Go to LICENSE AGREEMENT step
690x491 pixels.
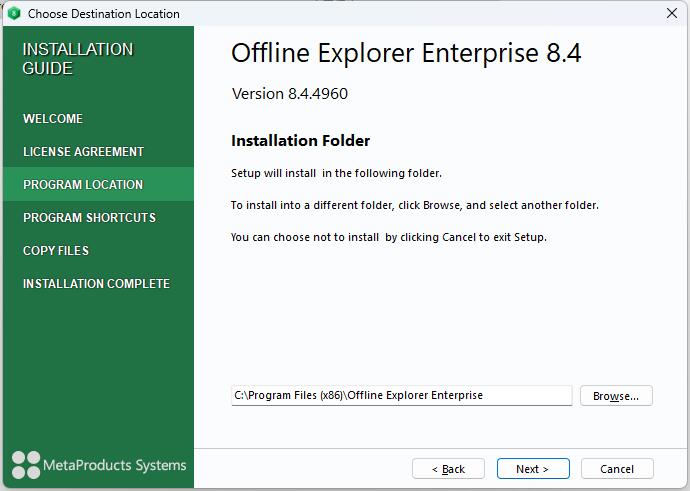click(x=83, y=152)
